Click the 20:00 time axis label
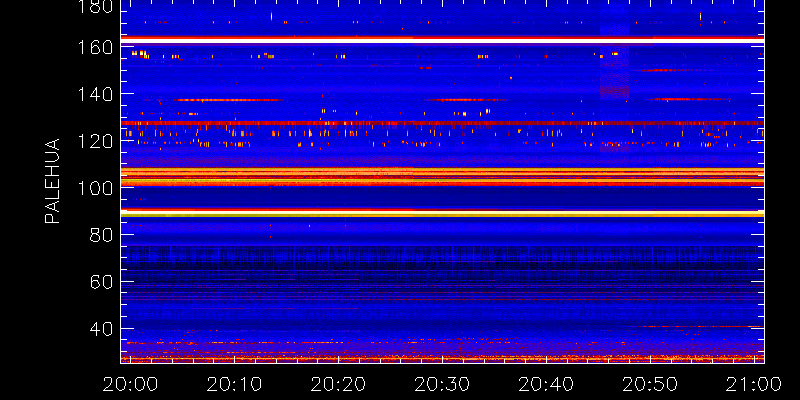Viewport: 800px width, 400px height. tap(130, 384)
